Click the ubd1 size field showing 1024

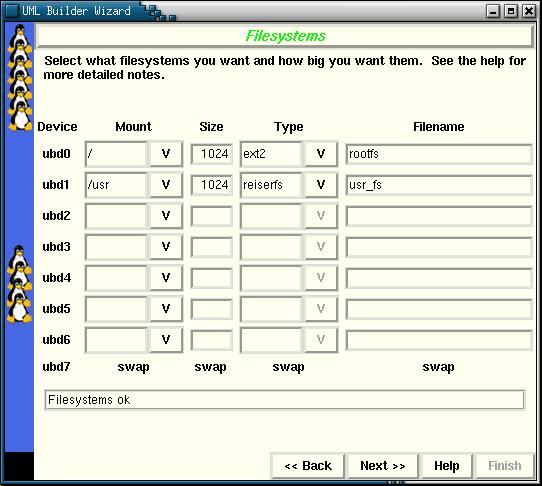pos(212,185)
